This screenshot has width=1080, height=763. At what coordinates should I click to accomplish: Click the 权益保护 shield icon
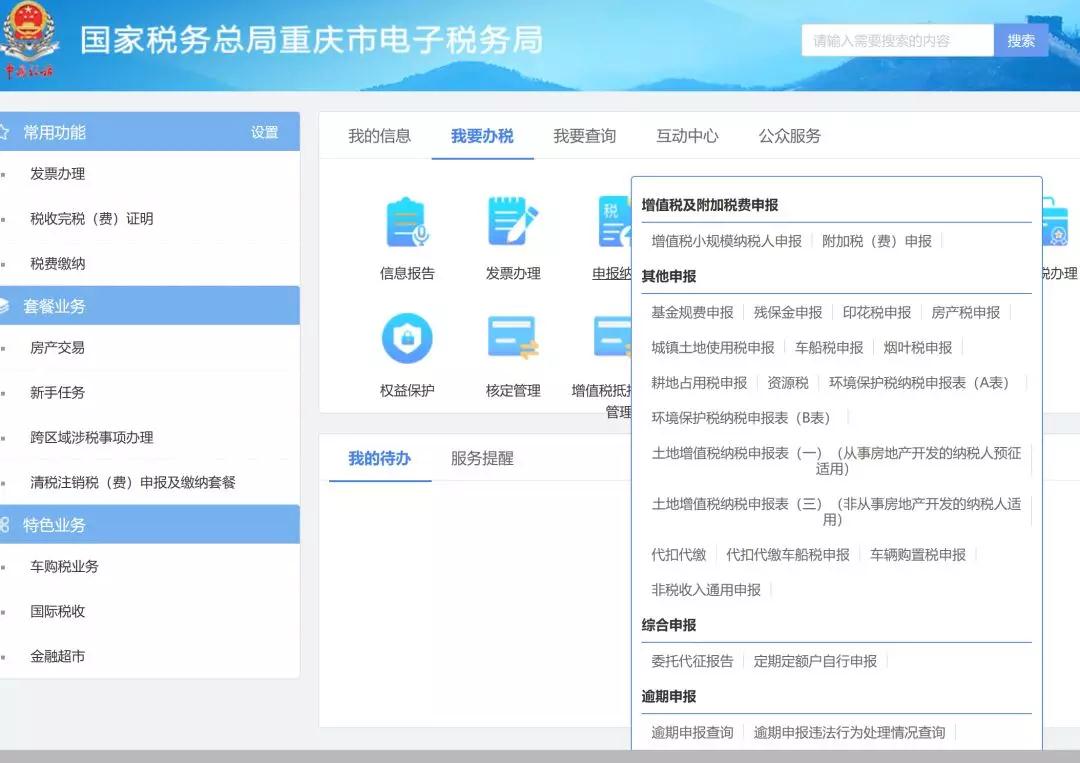pos(407,338)
